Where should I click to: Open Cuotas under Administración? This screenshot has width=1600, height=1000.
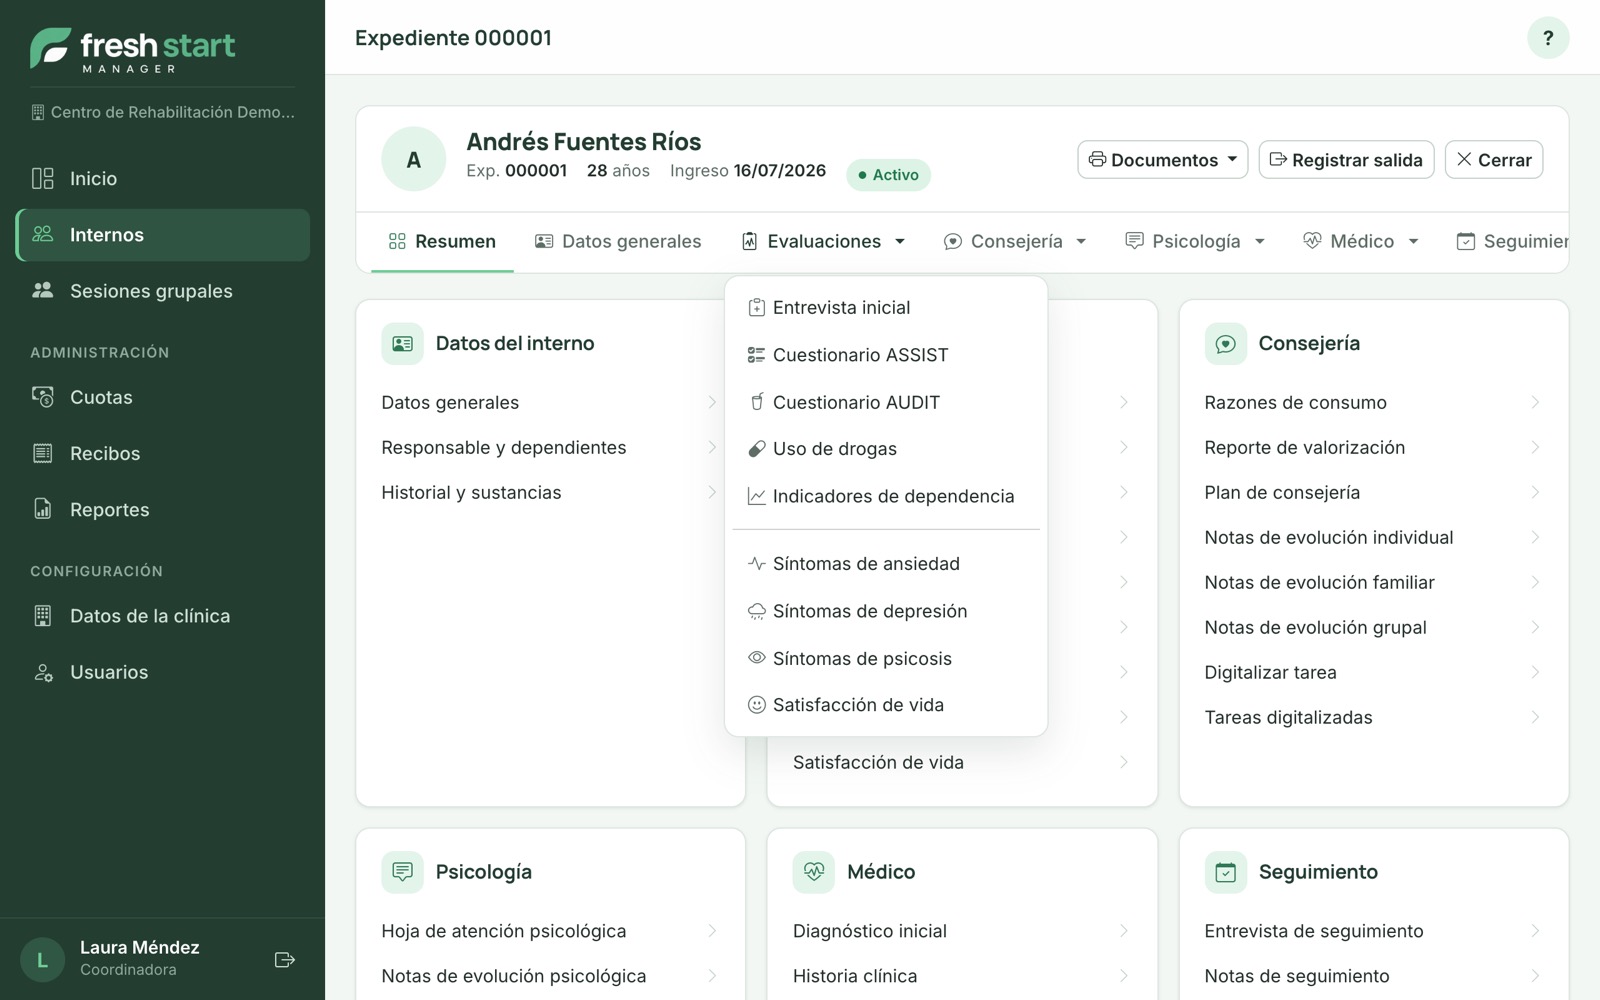162,397
